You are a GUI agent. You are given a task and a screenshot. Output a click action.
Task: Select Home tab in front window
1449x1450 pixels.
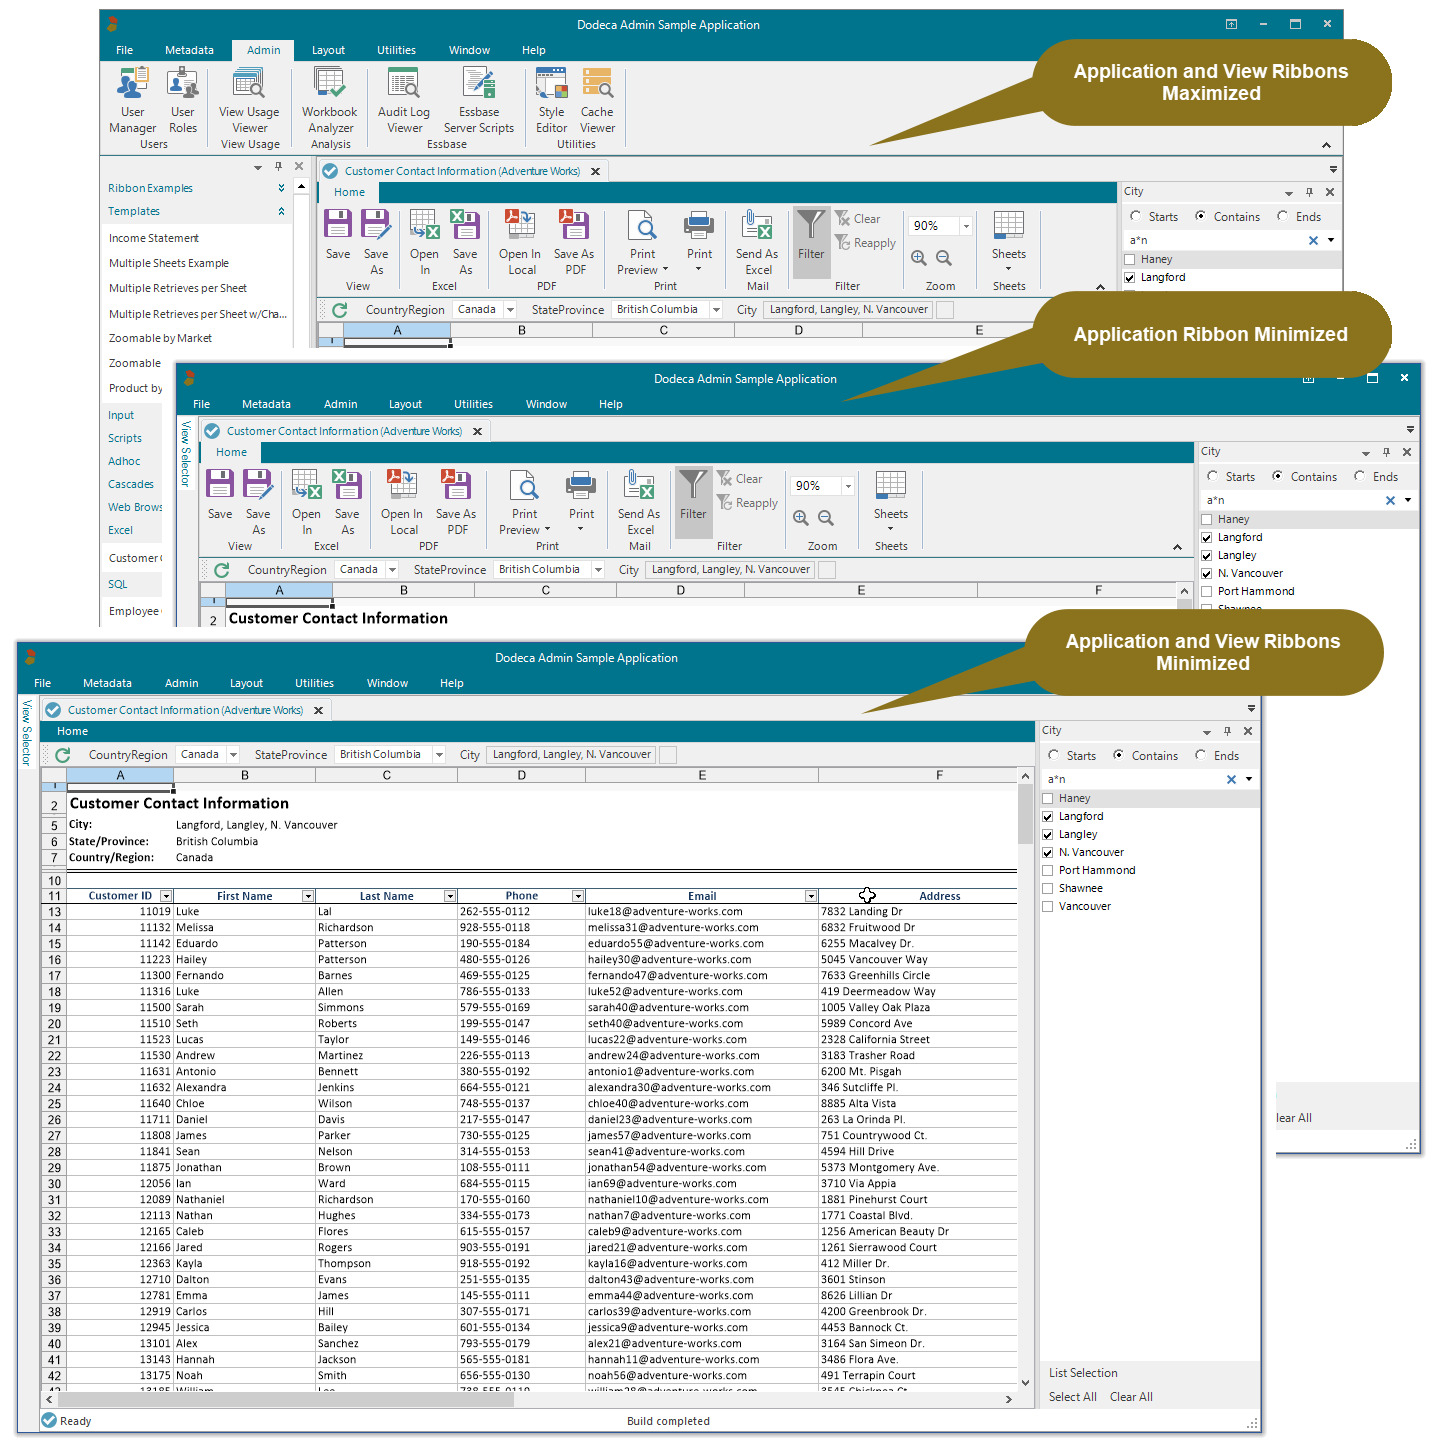click(x=72, y=731)
